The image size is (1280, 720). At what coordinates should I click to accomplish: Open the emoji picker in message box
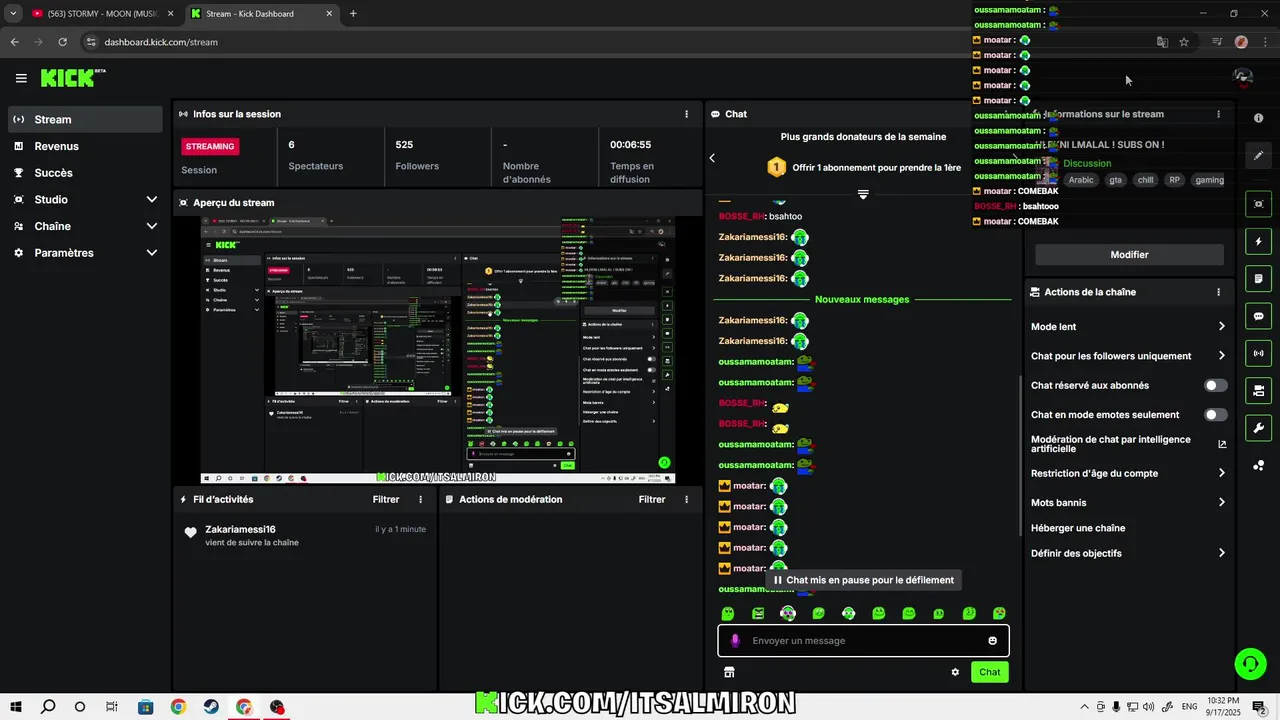click(x=993, y=641)
